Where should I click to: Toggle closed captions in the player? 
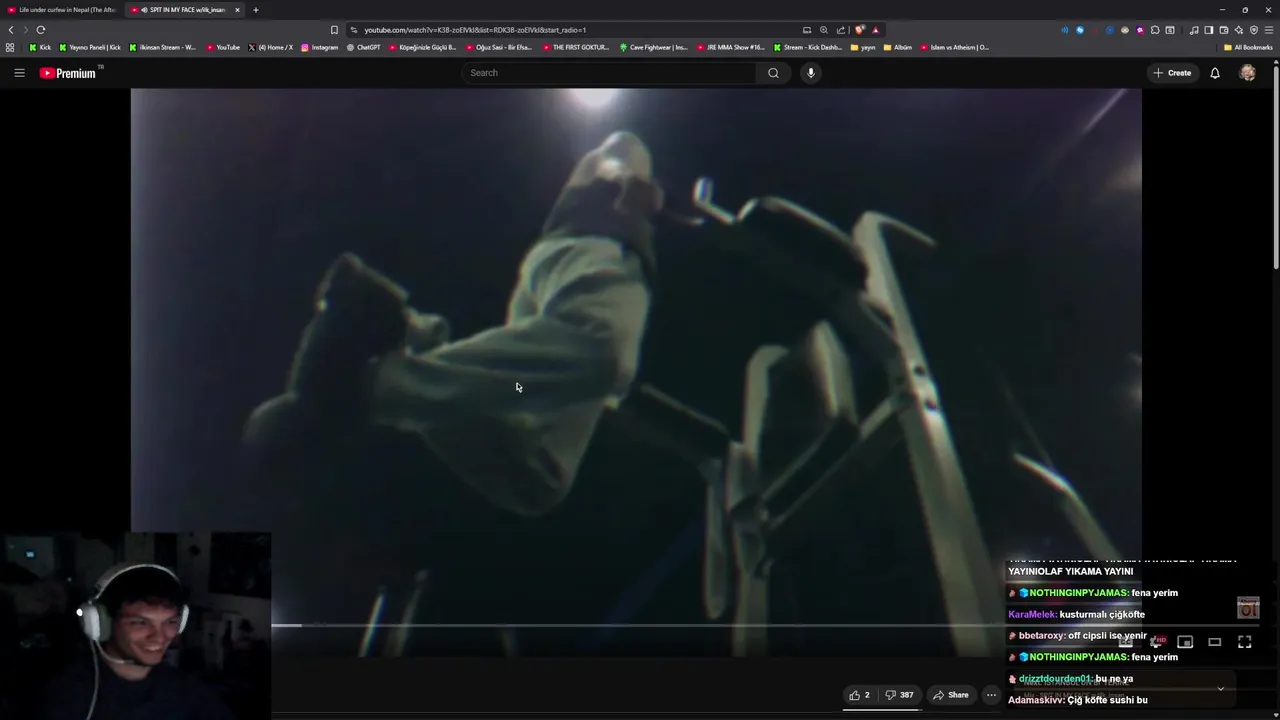[1126, 642]
